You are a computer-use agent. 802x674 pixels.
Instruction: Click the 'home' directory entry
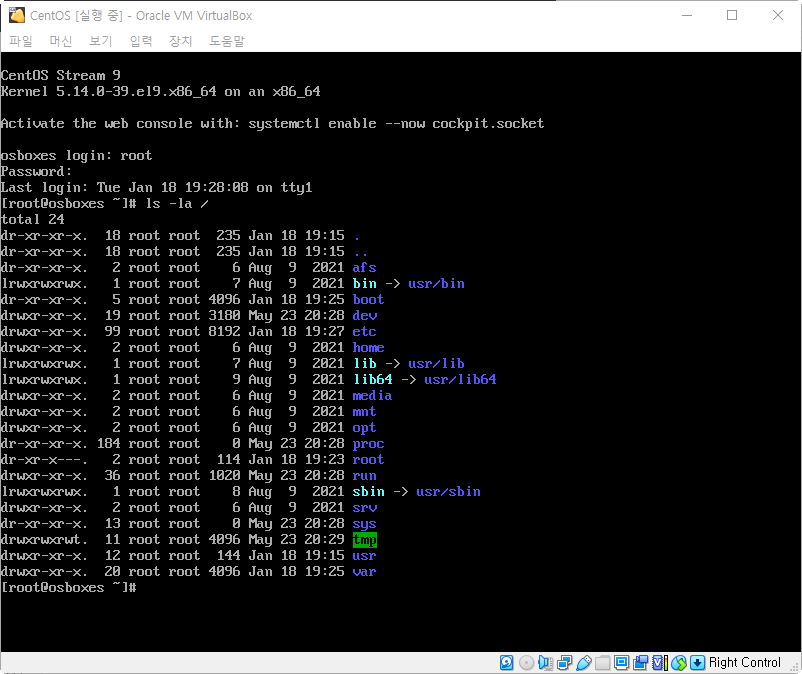pos(368,348)
